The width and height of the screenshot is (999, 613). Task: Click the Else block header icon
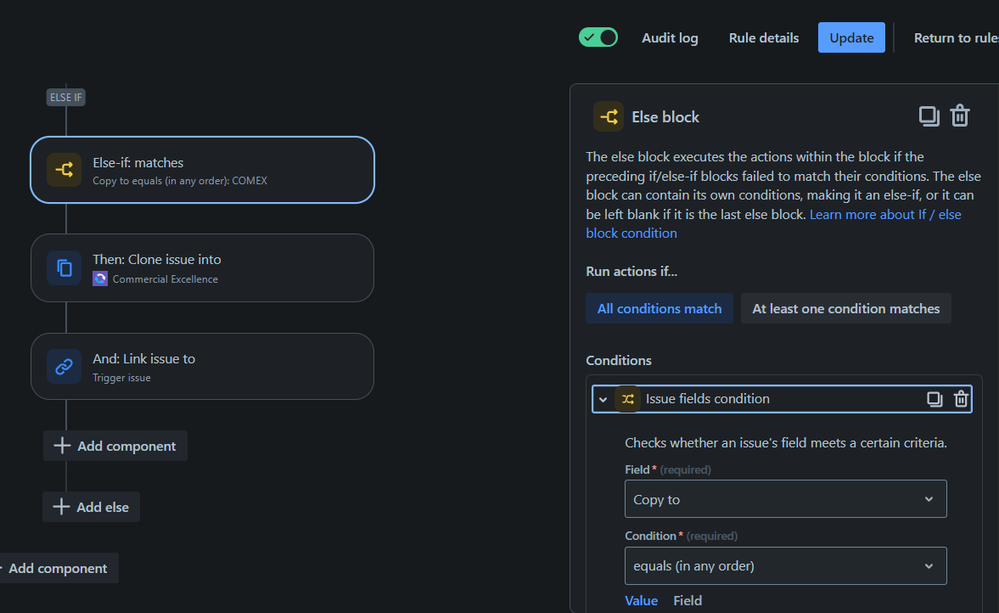click(608, 117)
